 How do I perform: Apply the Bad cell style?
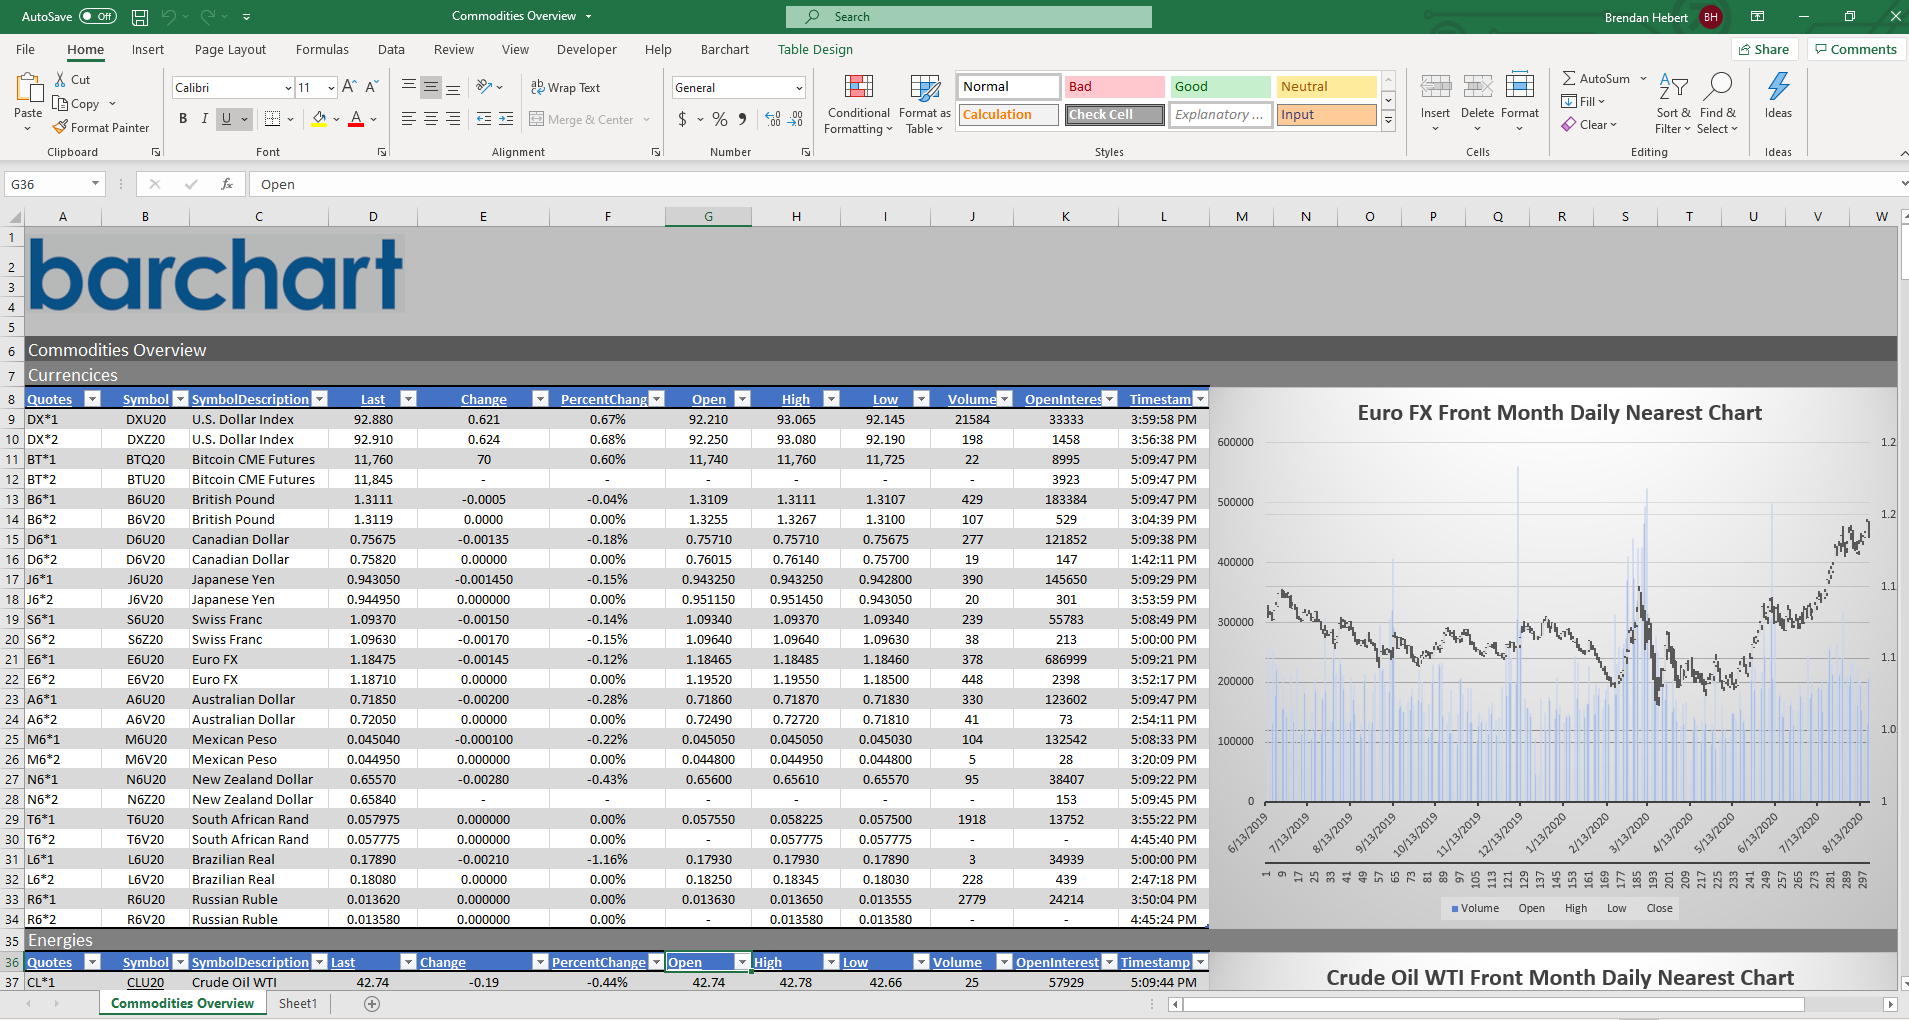click(1114, 87)
